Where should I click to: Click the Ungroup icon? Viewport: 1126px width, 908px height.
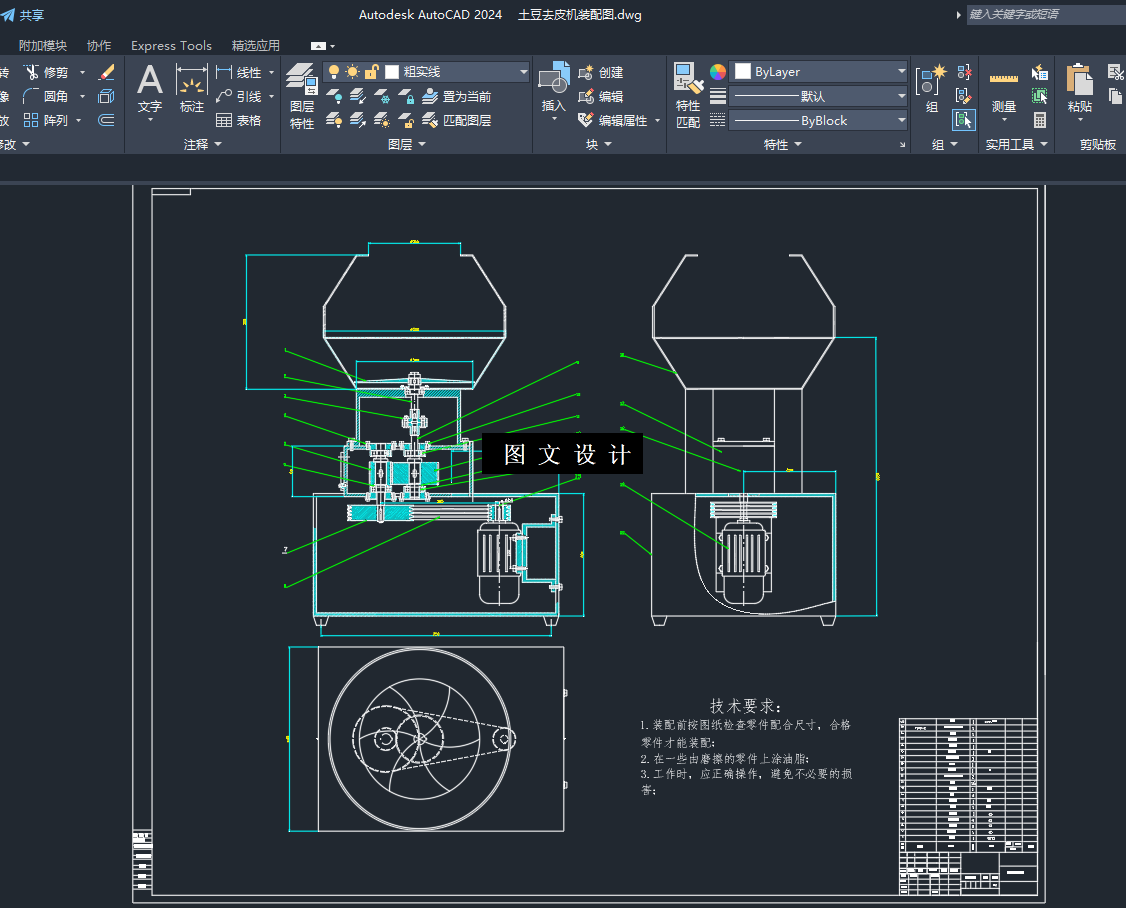[x=964, y=72]
